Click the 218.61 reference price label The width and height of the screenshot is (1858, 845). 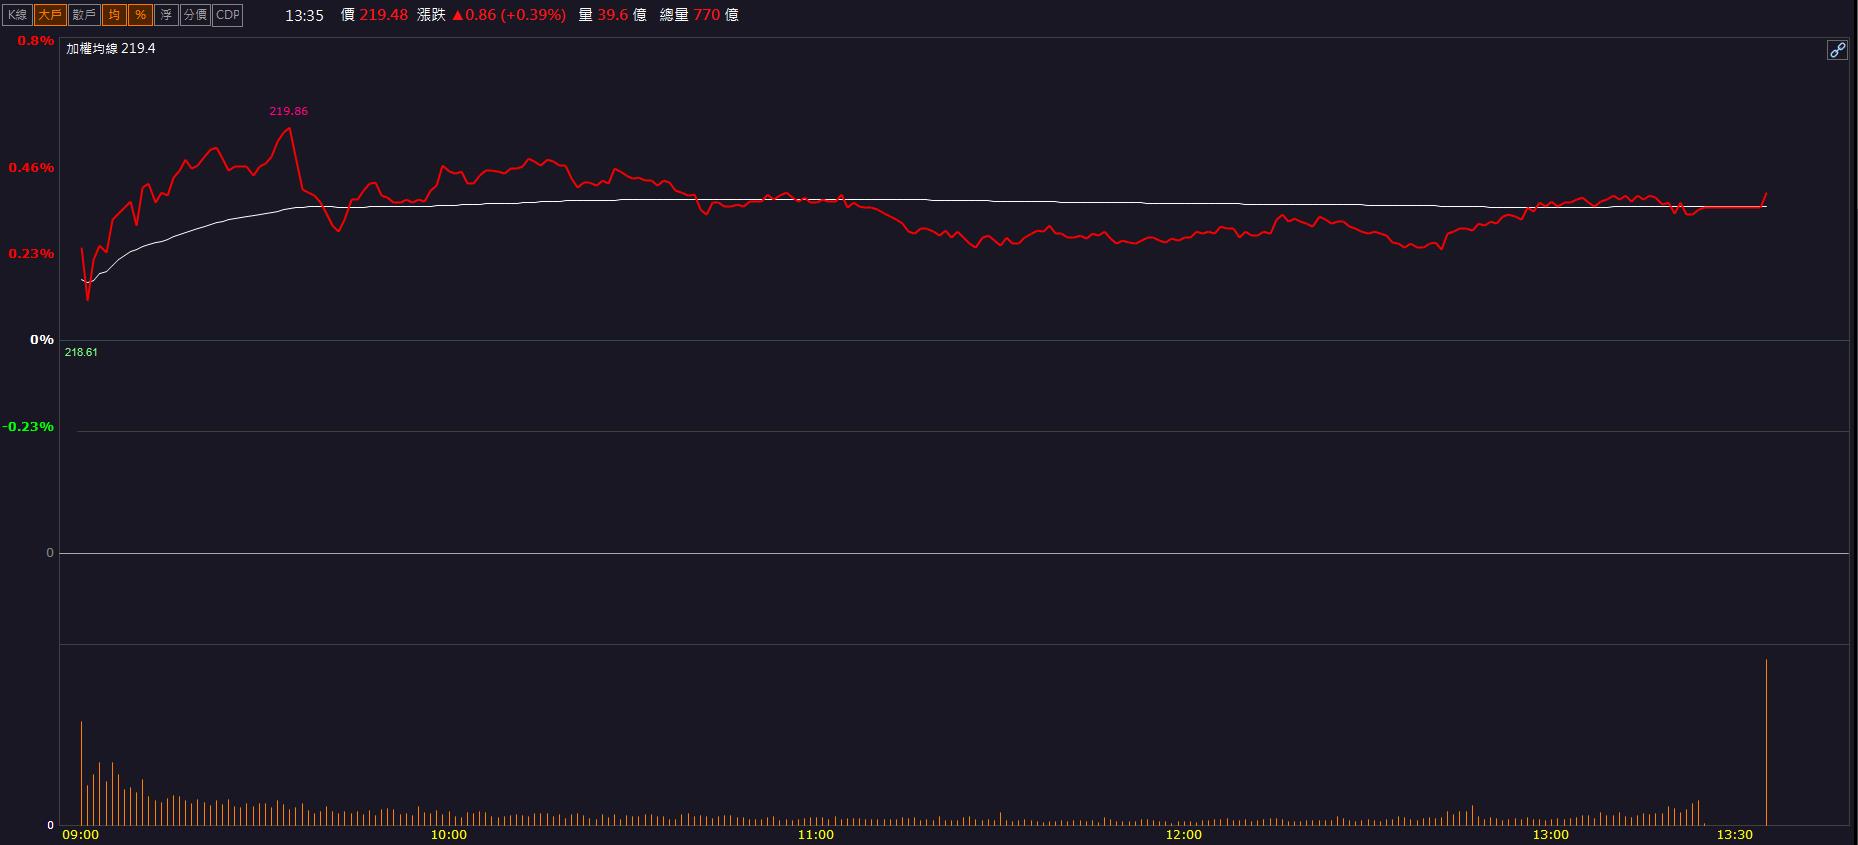(81, 352)
